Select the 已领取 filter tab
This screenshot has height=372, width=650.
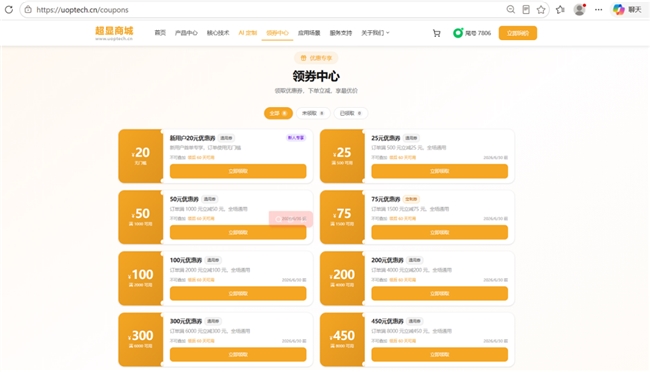pos(351,113)
